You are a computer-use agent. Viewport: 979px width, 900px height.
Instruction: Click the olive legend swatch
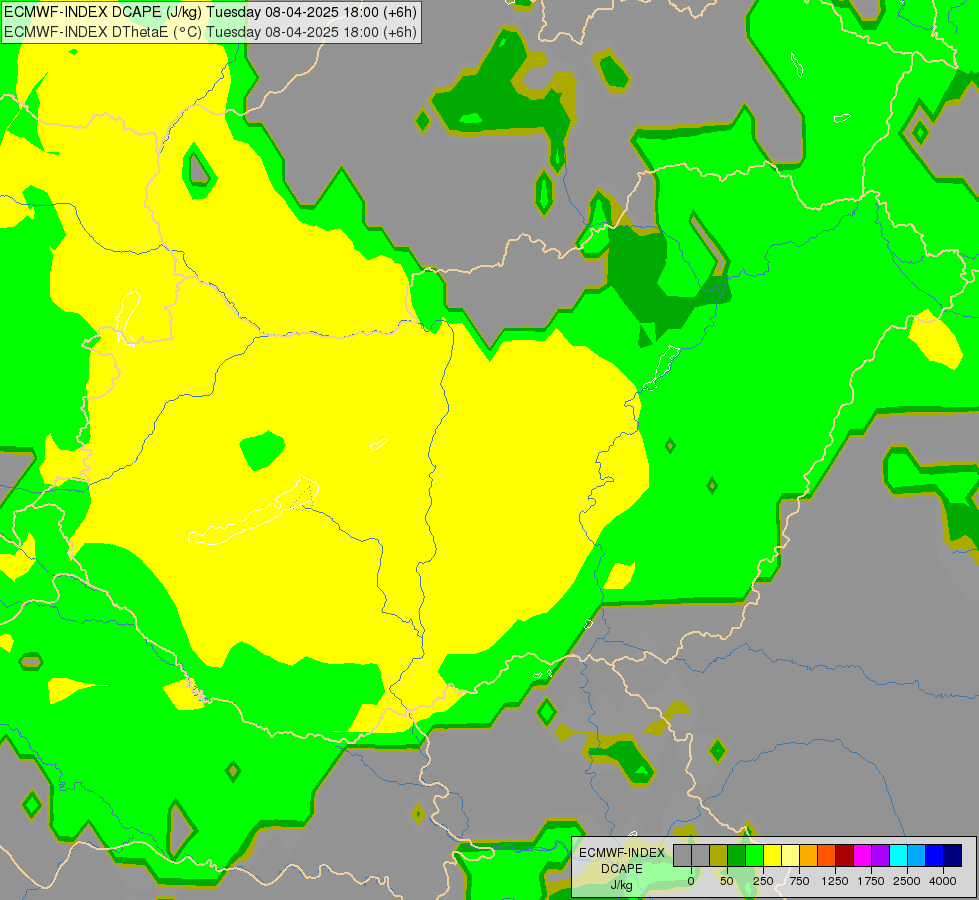click(719, 856)
